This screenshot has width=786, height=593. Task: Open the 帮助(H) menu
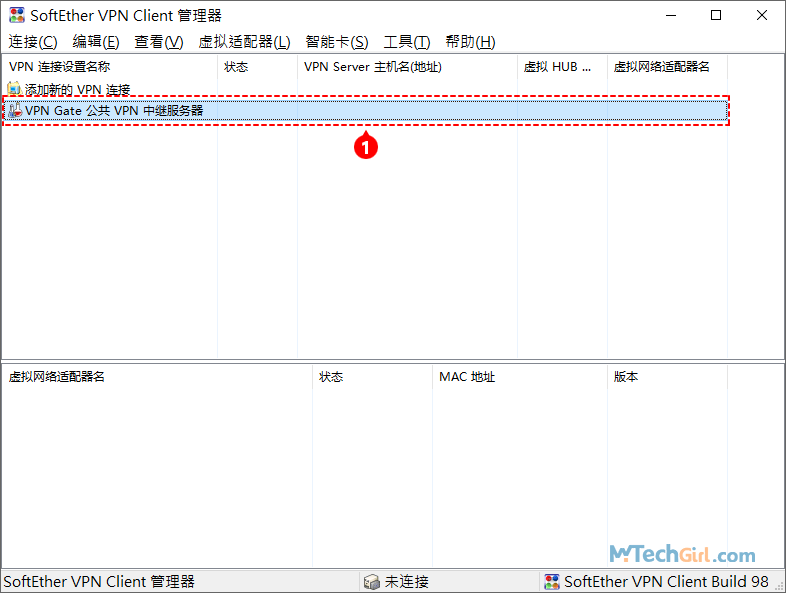pos(470,42)
